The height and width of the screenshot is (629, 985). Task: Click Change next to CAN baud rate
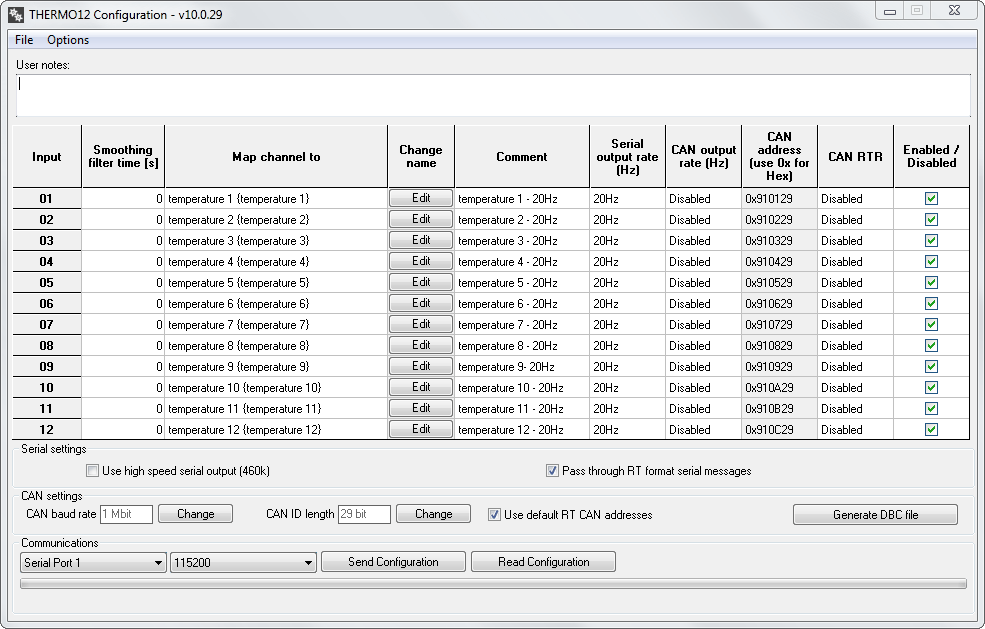pos(195,514)
